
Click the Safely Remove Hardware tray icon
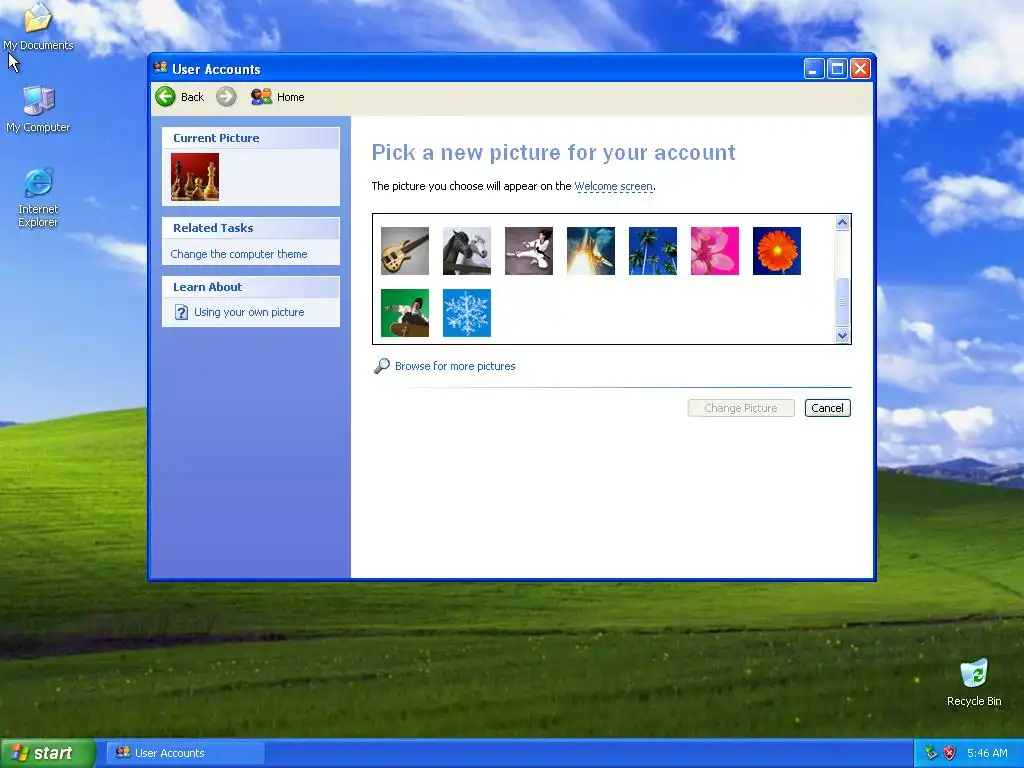tap(931, 753)
